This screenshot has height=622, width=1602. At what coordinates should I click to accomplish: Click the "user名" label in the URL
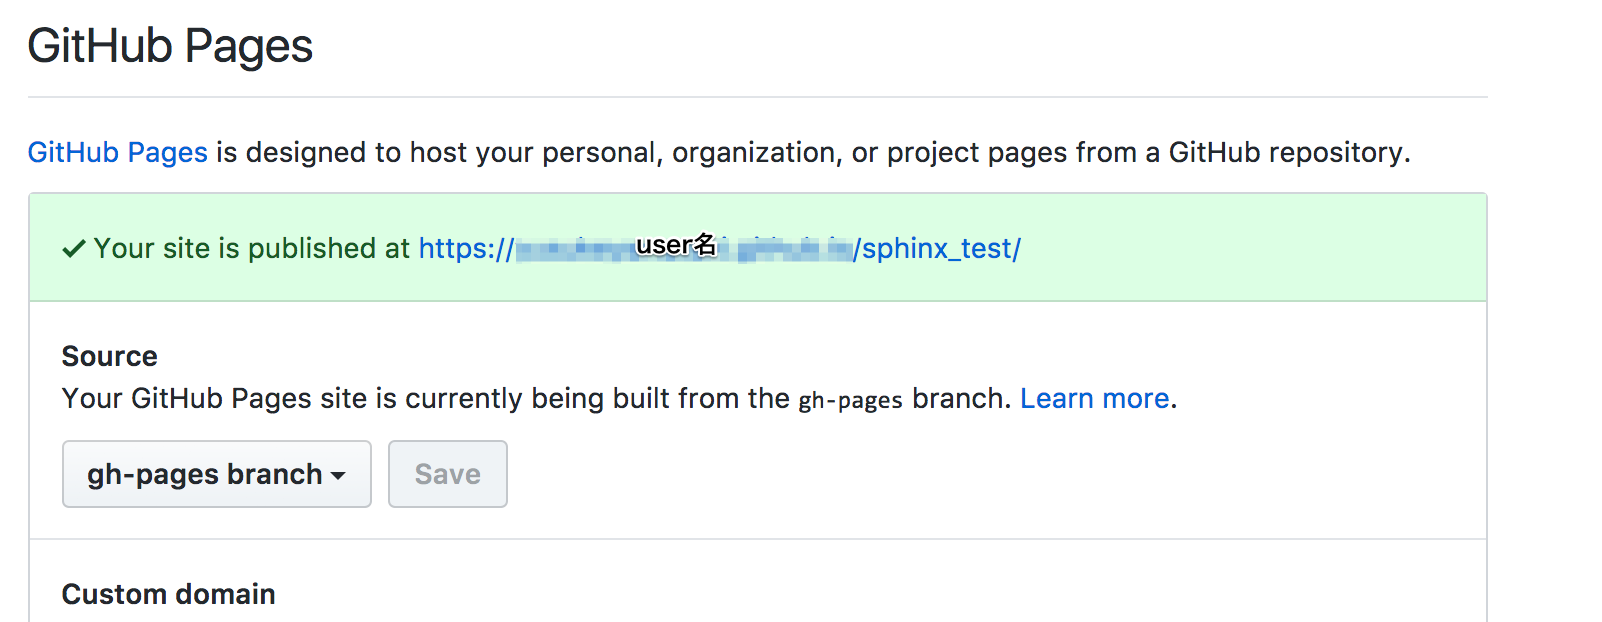[x=676, y=245]
